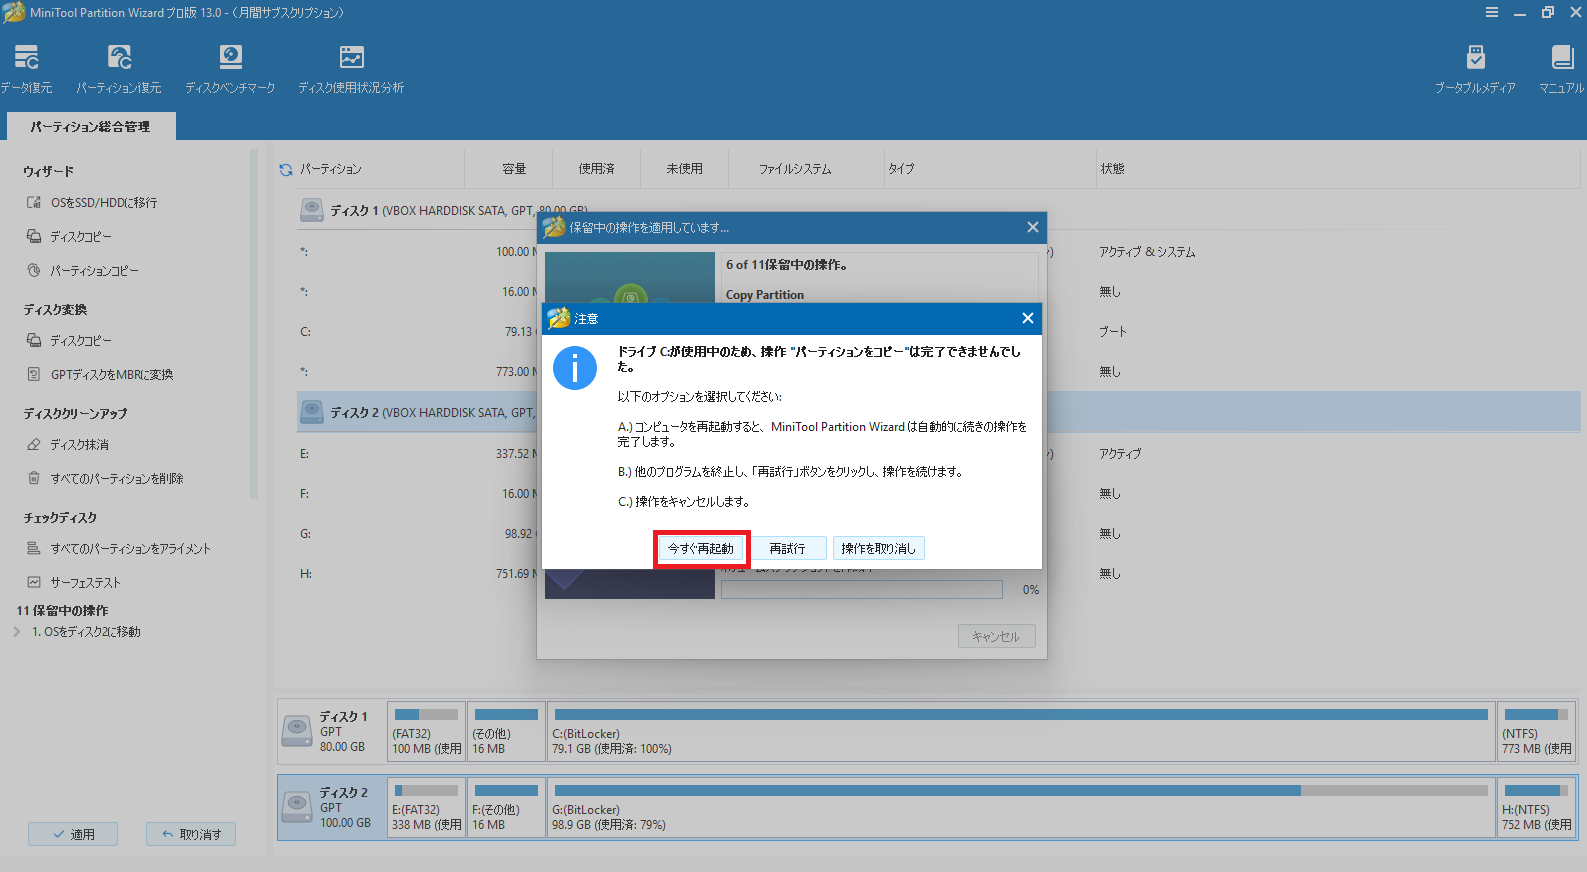Expand pending operation 1. OSをディスク2に移動
Viewport: 1587px width, 872px height.
(17, 631)
